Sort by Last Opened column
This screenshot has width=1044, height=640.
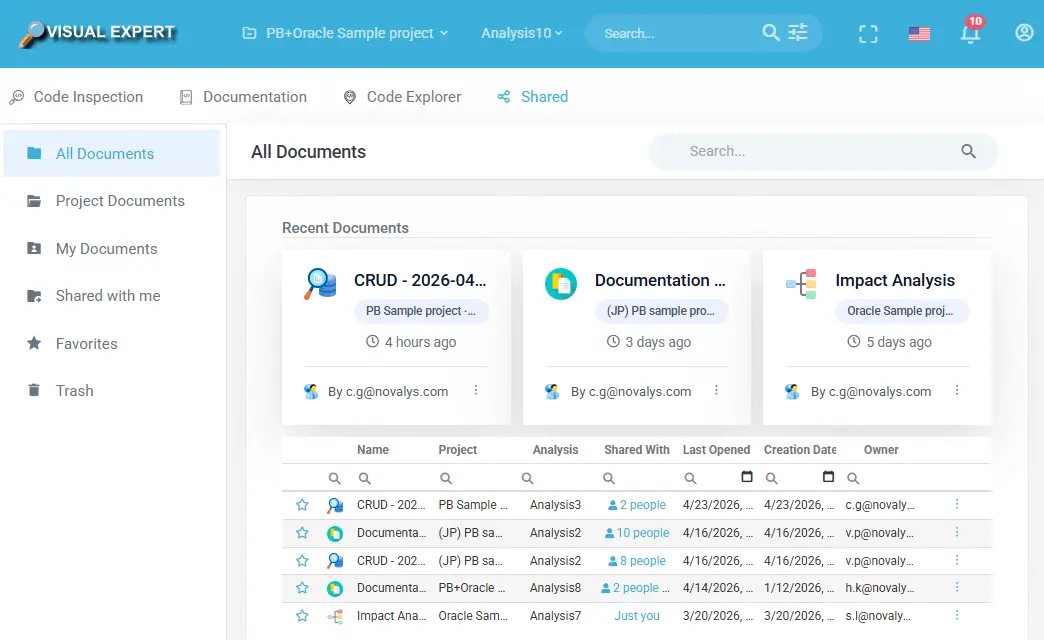click(716, 450)
